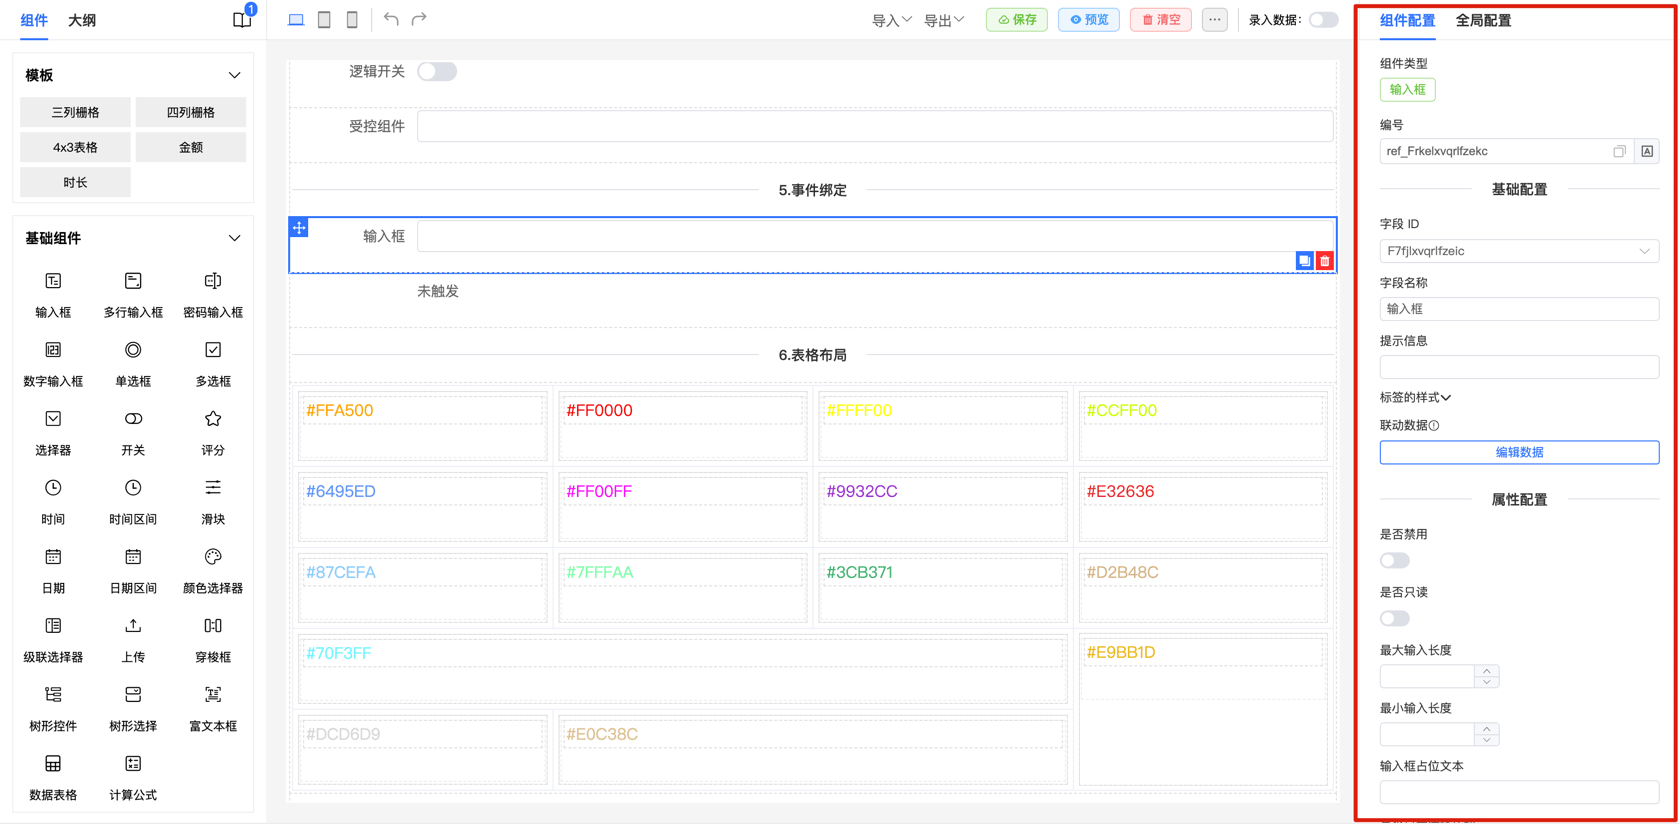Insert the 4x3表格 template

[x=75, y=147]
